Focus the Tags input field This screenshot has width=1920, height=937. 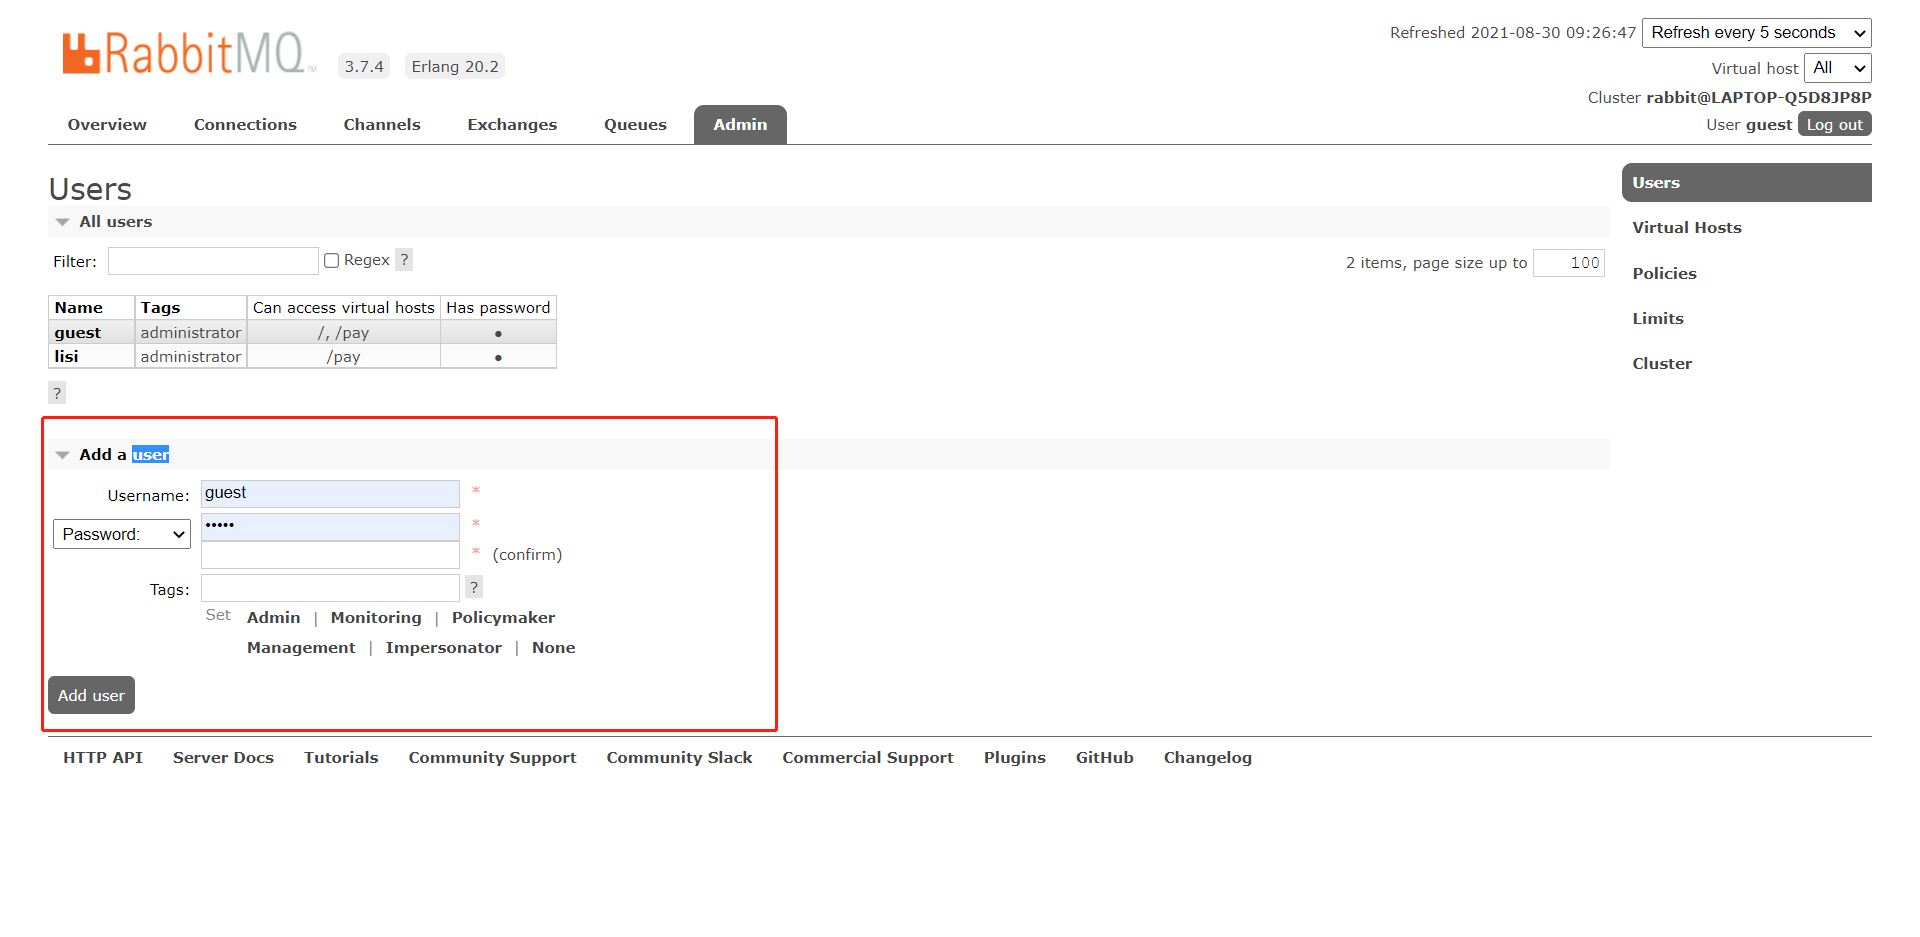tap(330, 588)
